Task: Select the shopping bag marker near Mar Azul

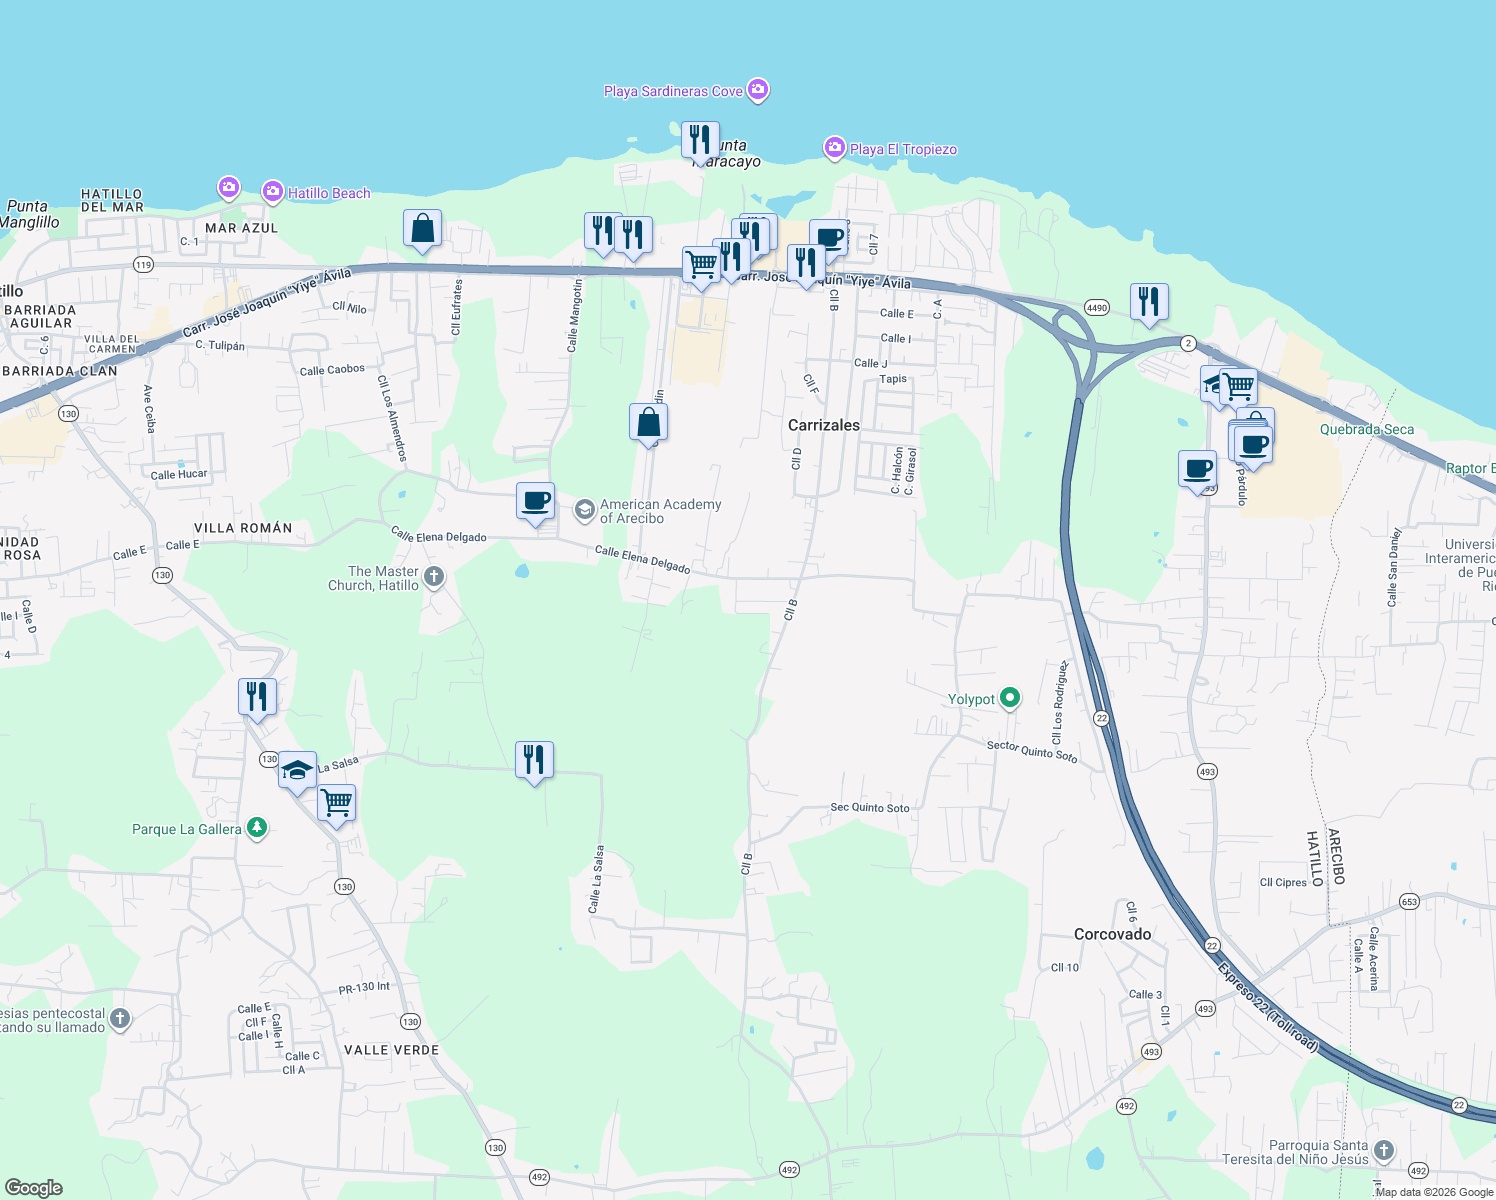Action: 421,229
